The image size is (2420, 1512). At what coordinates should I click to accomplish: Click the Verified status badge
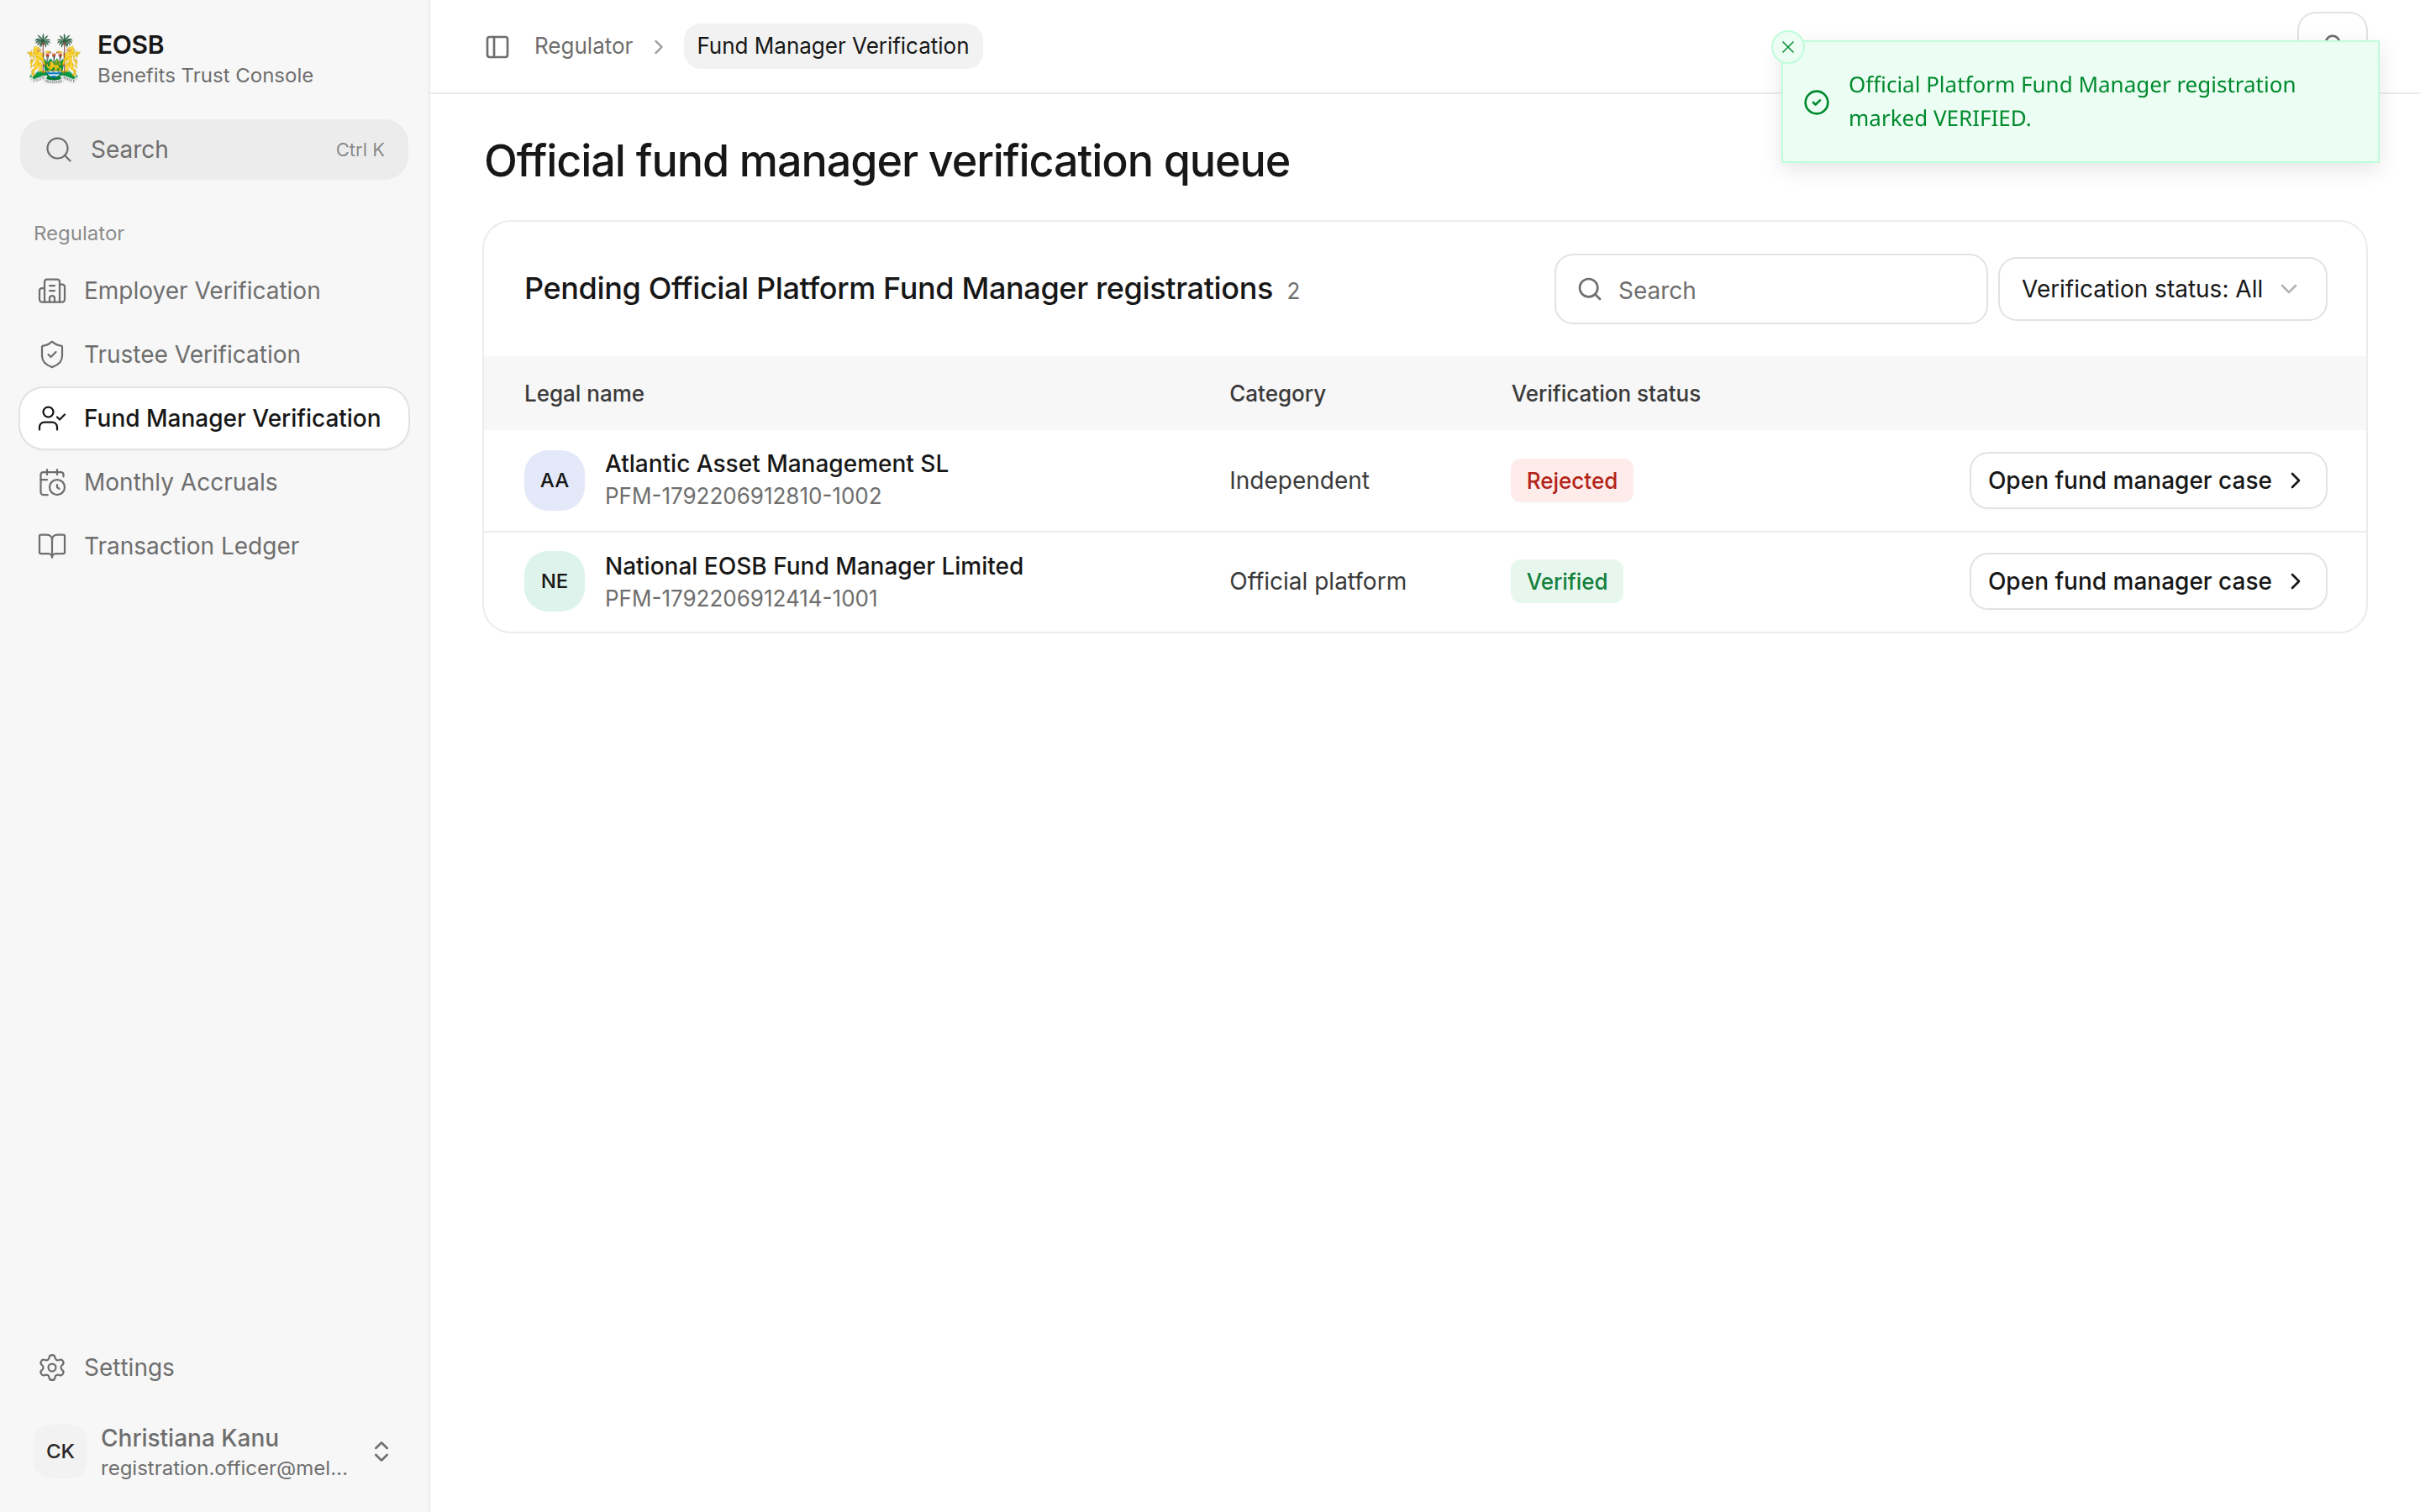pos(1566,581)
